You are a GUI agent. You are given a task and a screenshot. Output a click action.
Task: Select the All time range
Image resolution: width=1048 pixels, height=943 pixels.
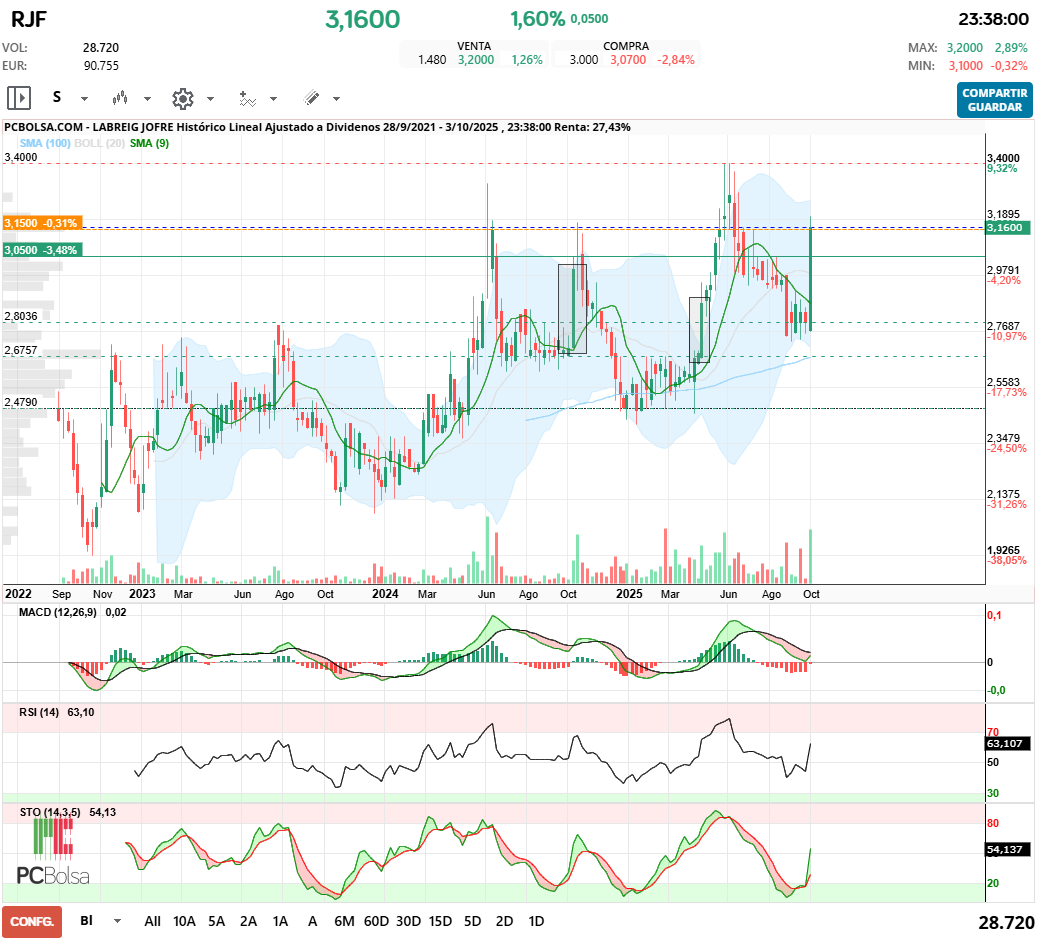152,921
